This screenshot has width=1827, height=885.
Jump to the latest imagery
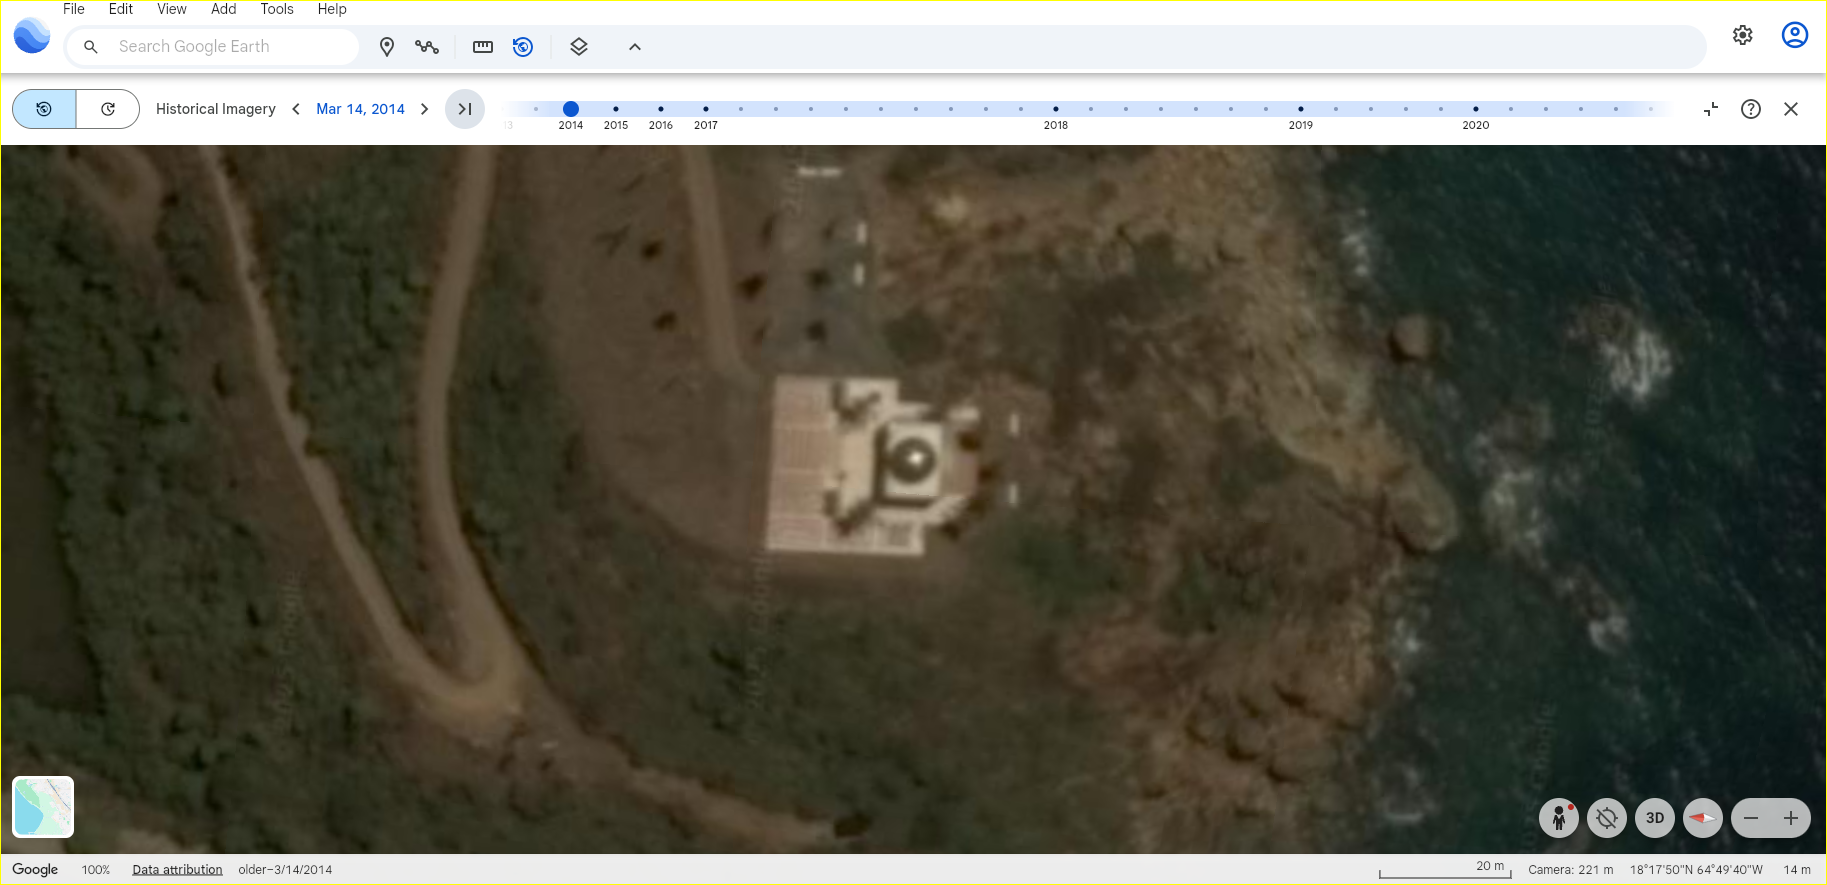465,109
